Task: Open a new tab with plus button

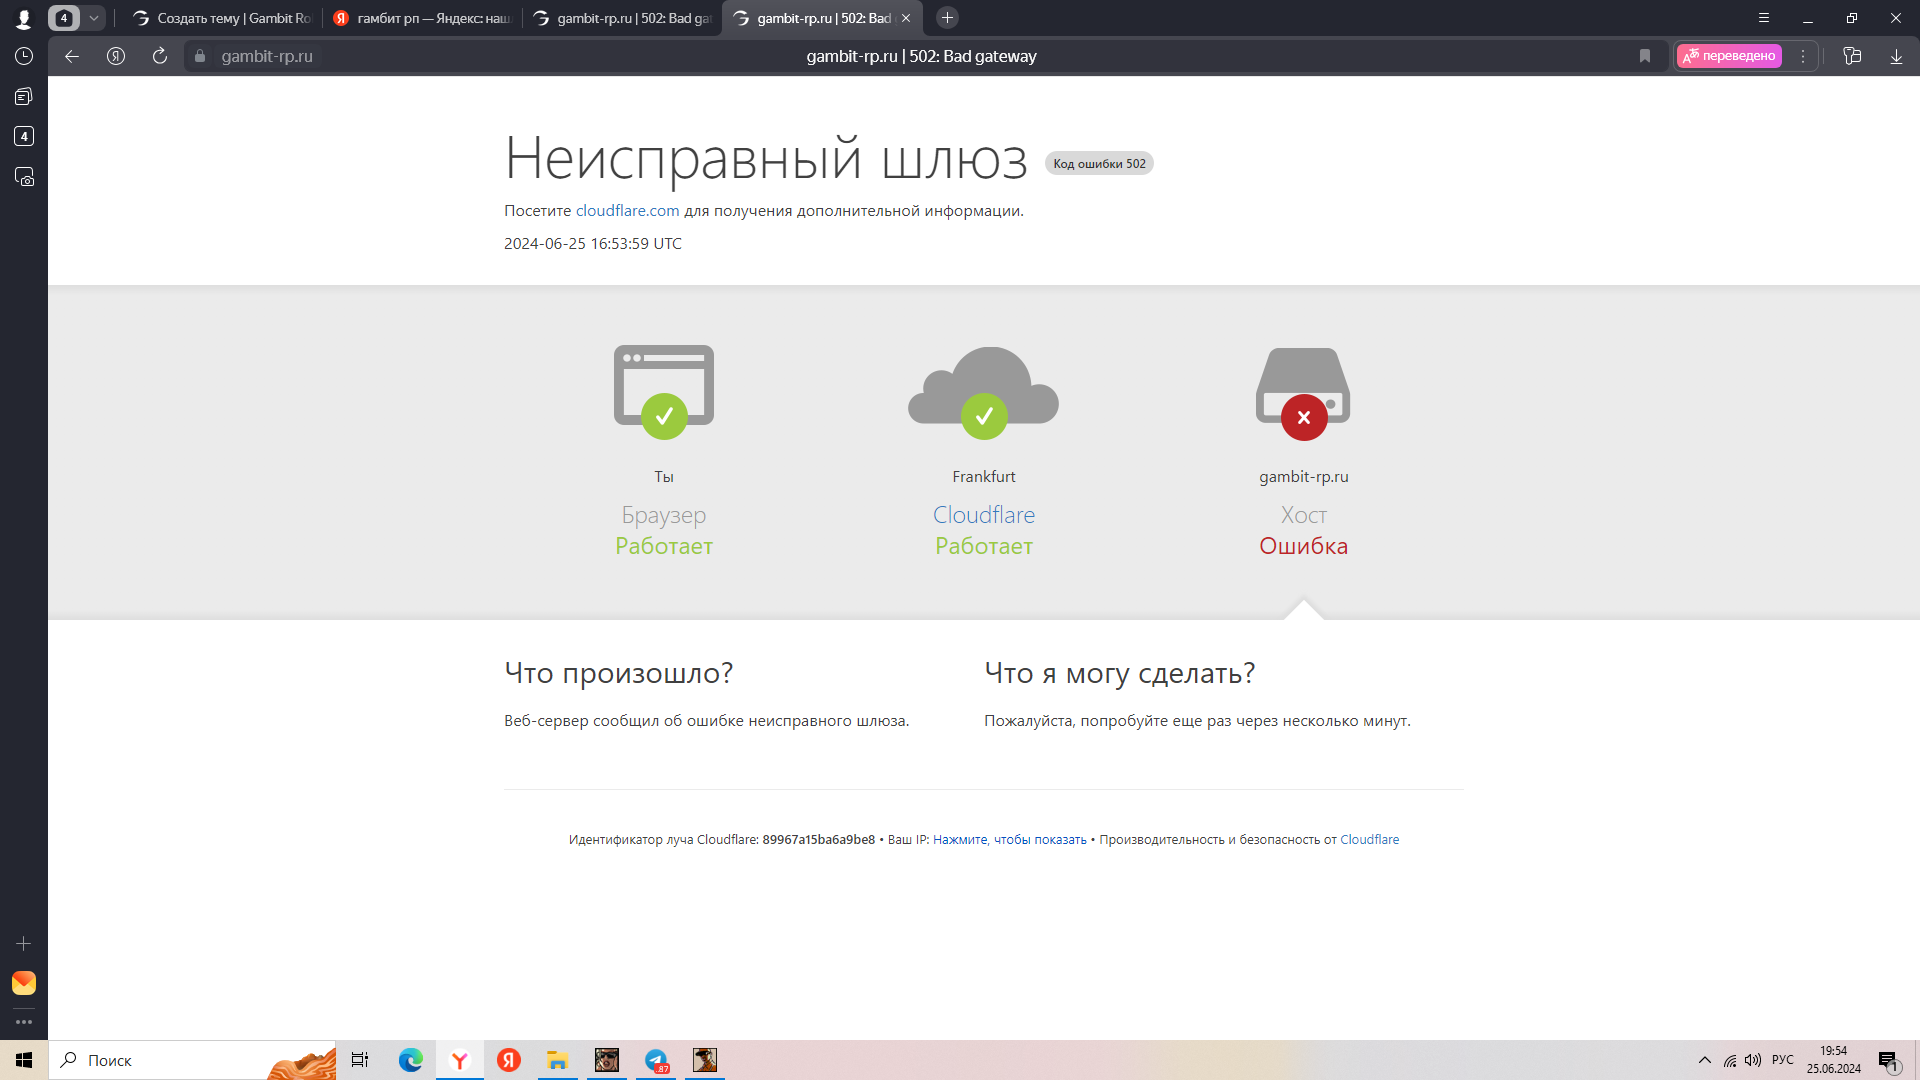Action: (x=947, y=18)
